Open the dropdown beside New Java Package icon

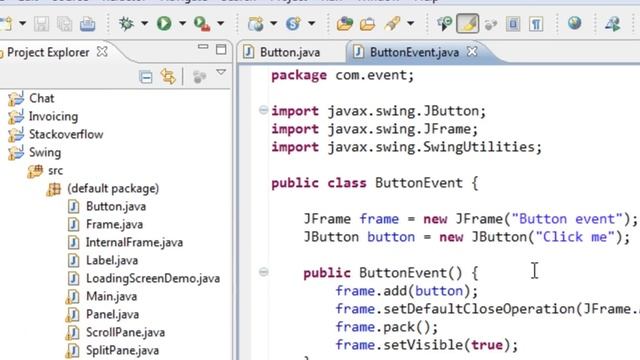coord(273,24)
